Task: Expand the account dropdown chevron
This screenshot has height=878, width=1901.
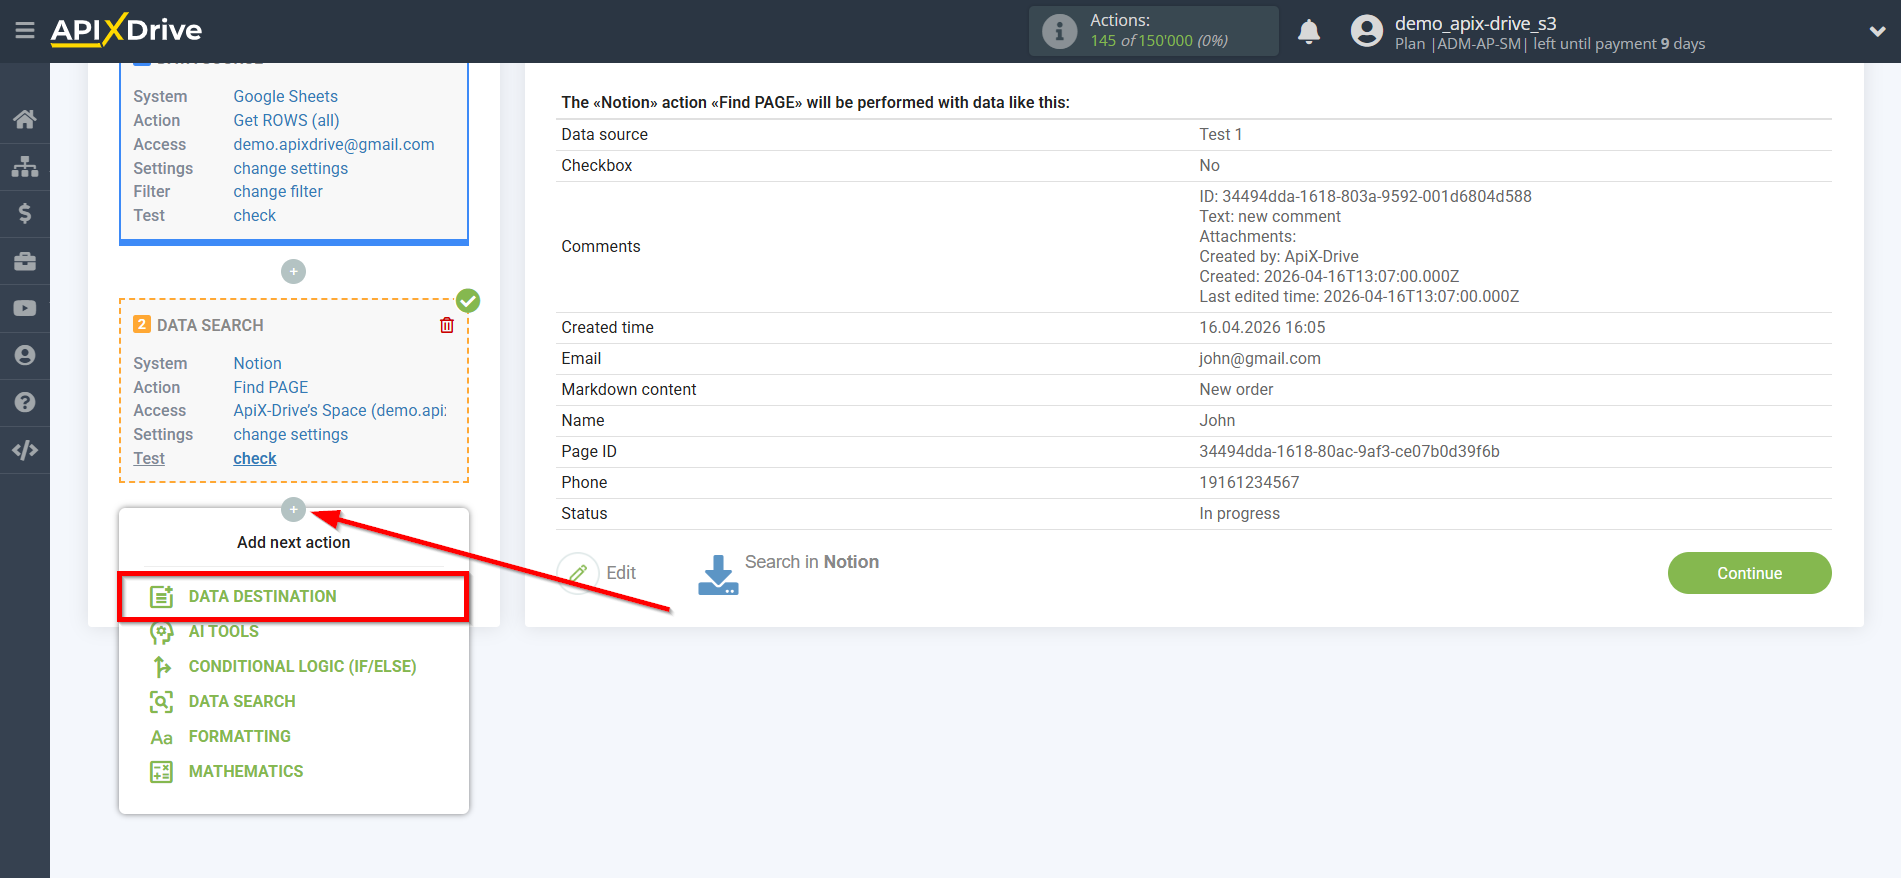Action: tap(1877, 31)
